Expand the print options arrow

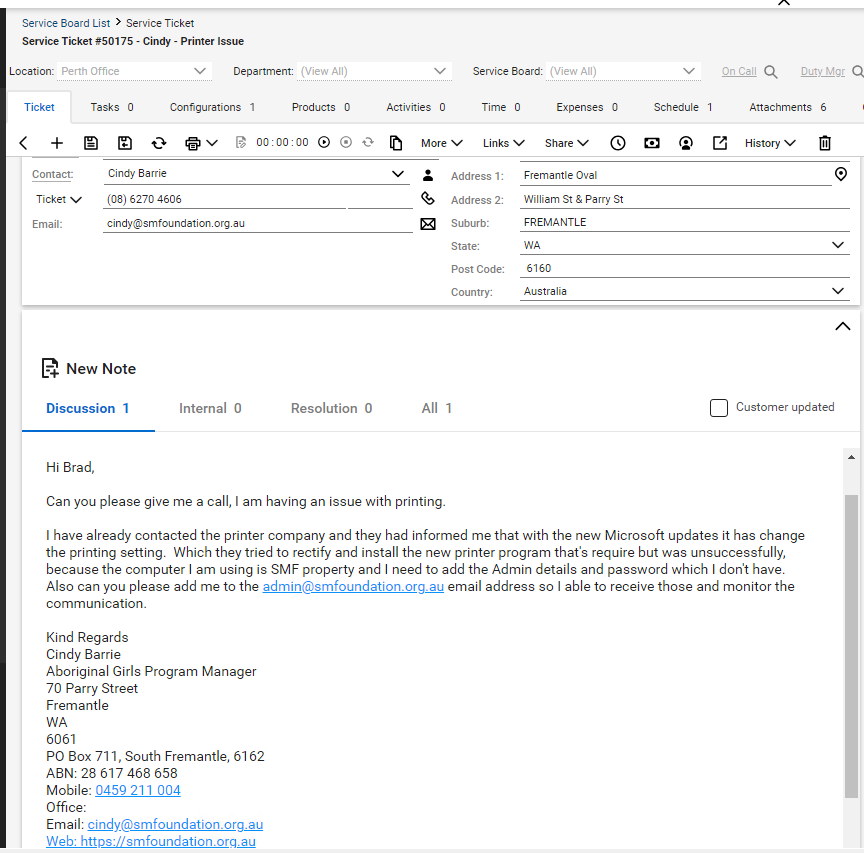point(212,143)
